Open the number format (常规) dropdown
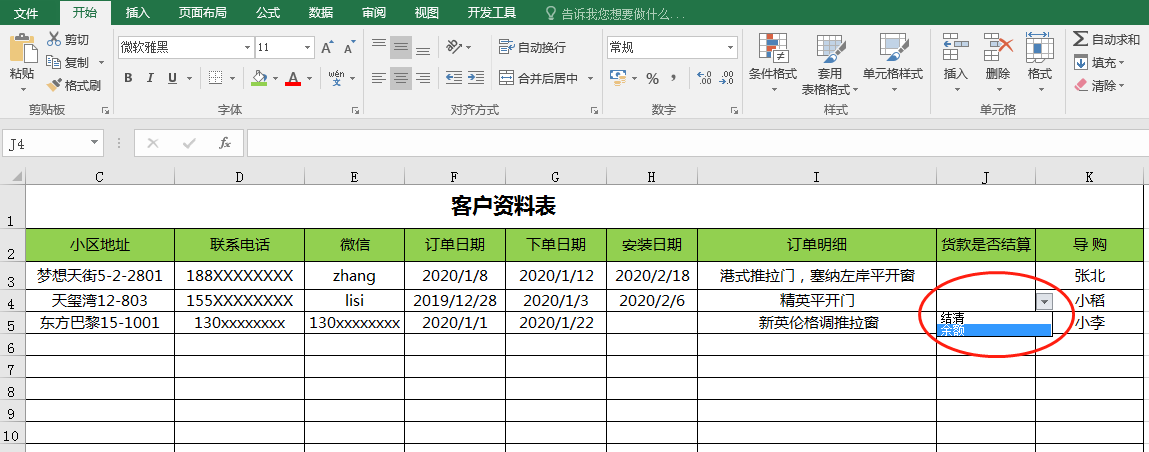The height and width of the screenshot is (452, 1149). tap(731, 48)
